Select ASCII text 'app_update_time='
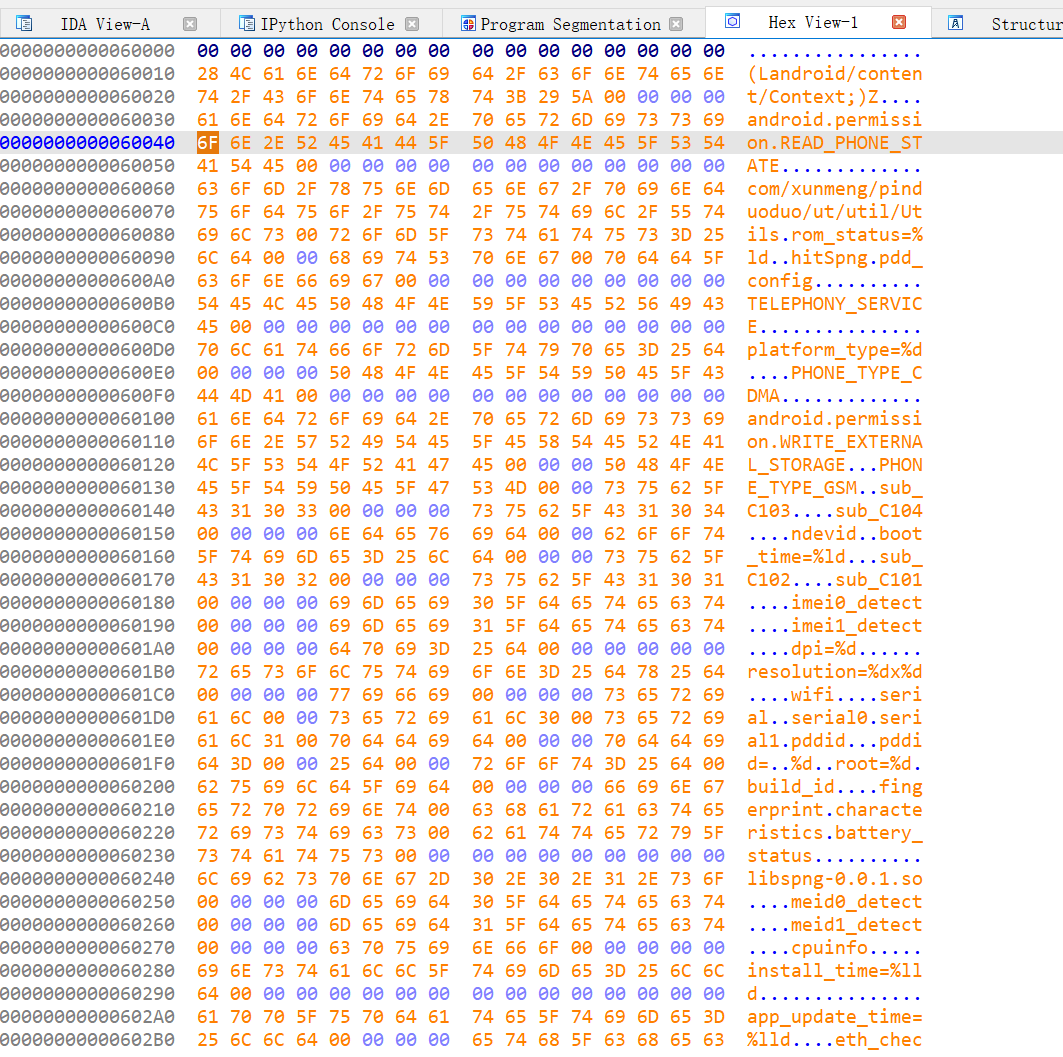1063x1057 pixels. 835,1017
